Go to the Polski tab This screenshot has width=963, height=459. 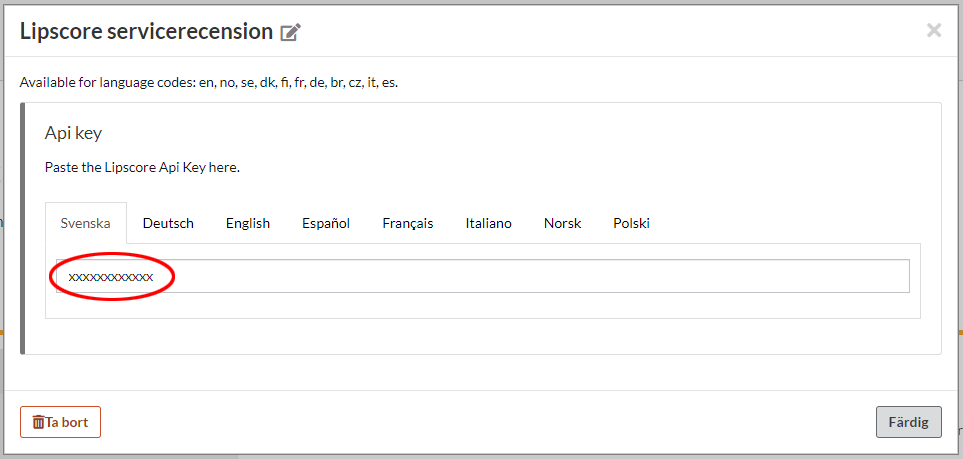coord(631,223)
